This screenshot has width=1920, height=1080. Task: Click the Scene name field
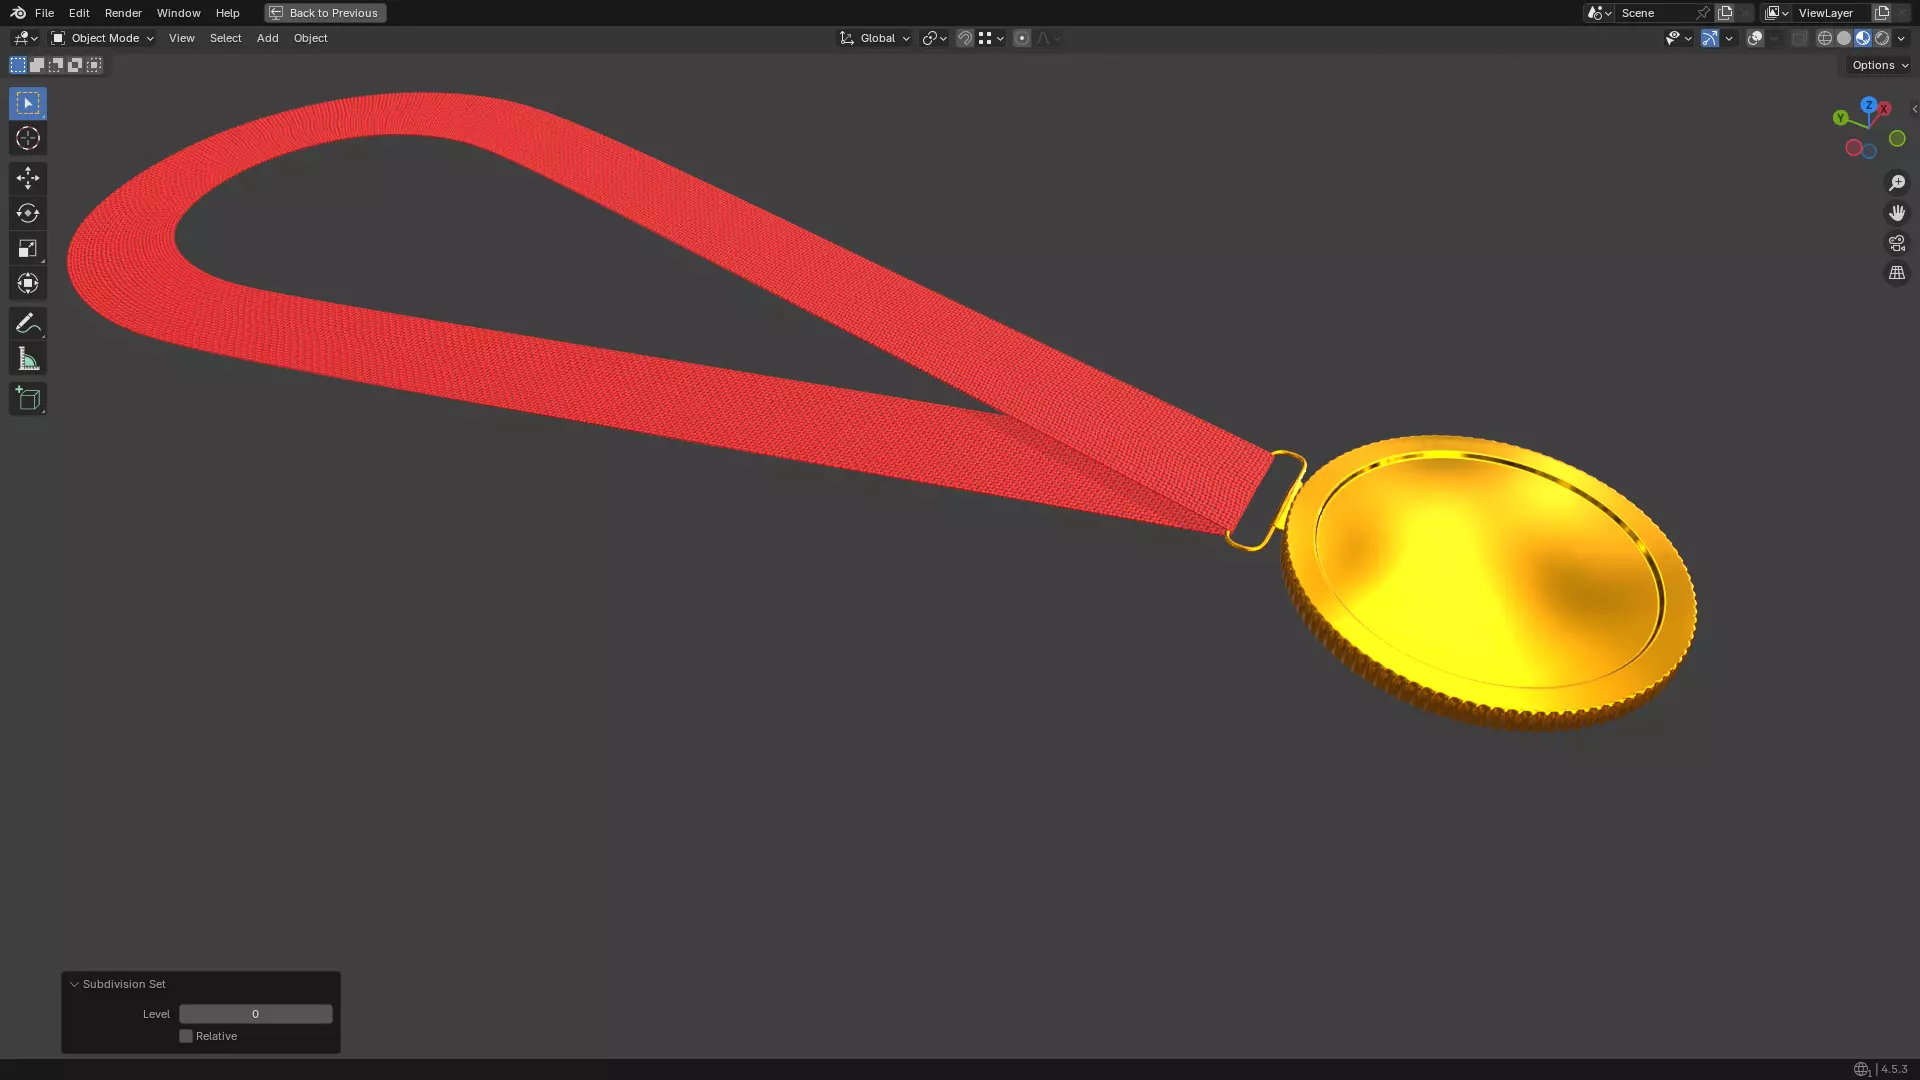click(1654, 13)
